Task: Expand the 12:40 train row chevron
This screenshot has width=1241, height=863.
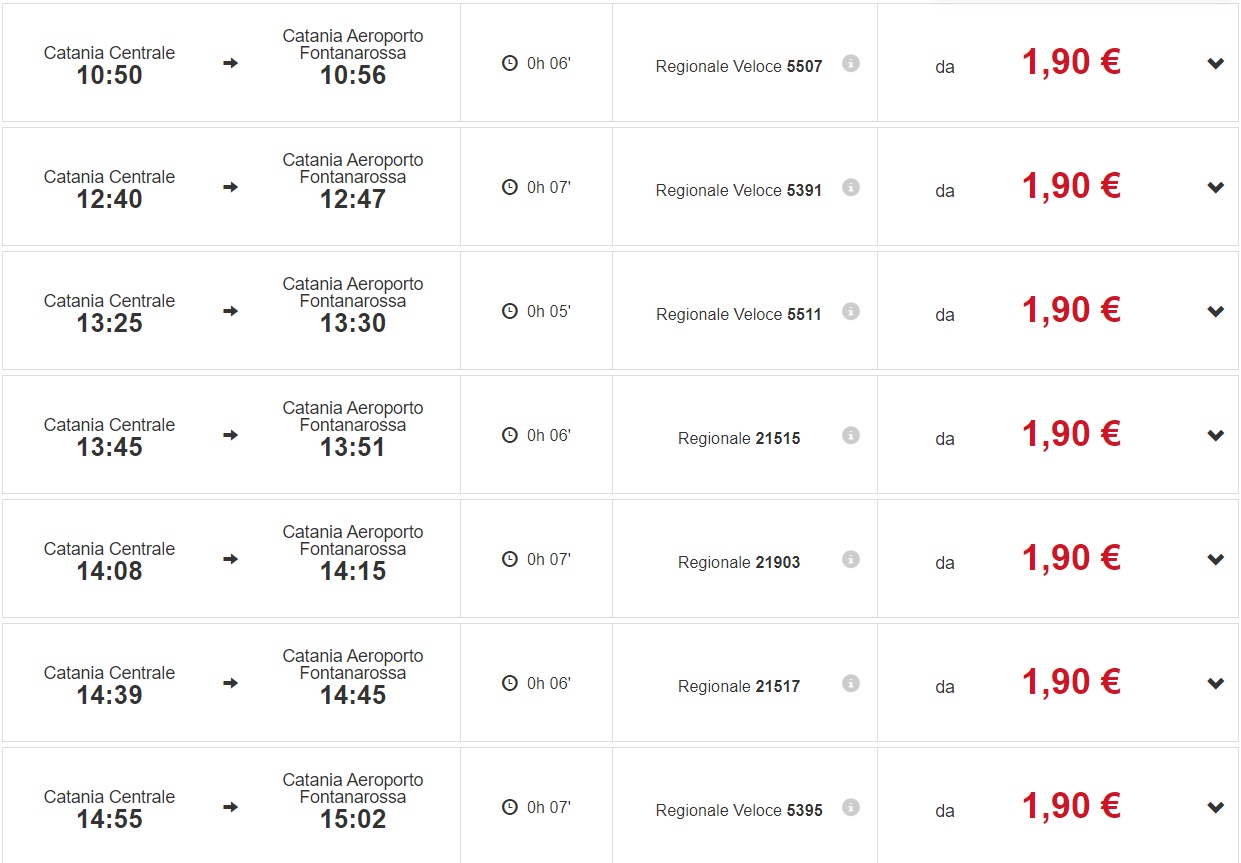Action: [x=1215, y=188]
